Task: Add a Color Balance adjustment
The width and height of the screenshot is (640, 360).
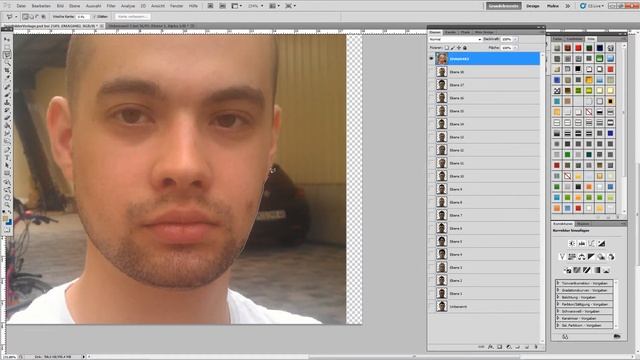Action: pyautogui.click(x=582, y=257)
